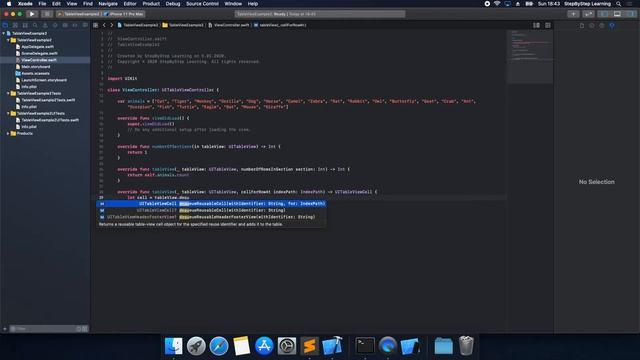
Task: Collapse the TableViewExample2UITests group
Action: [8, 113]
